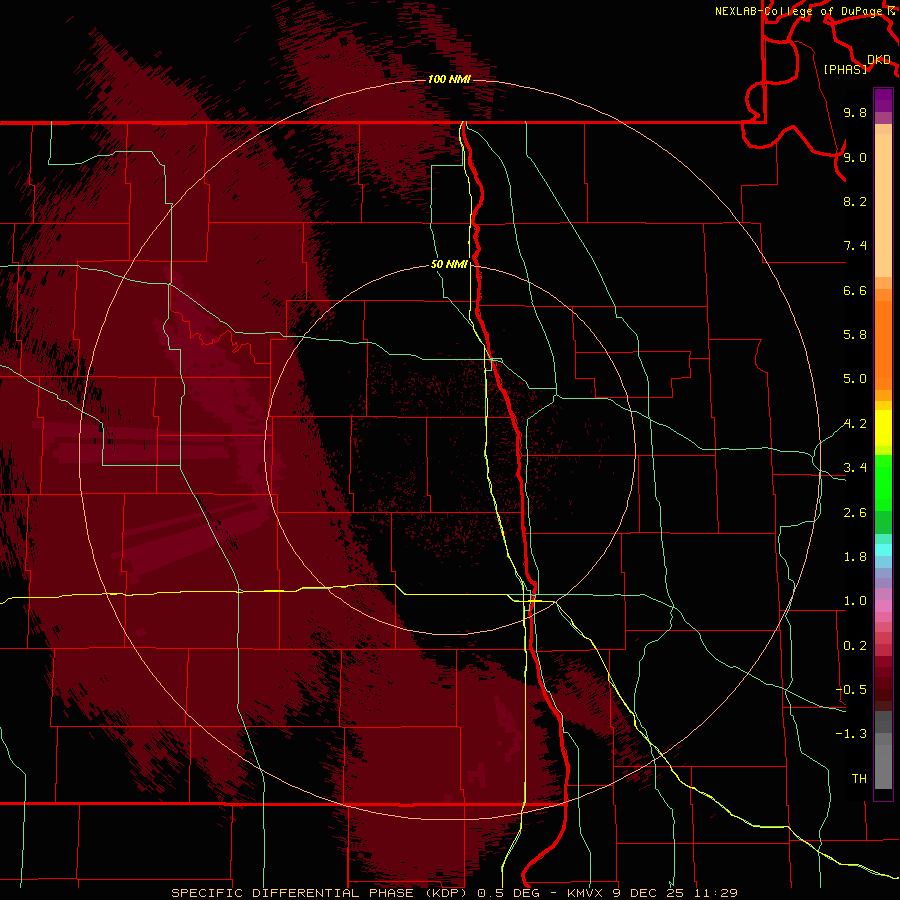Click the "[PHAS]" units label
This screenshot has height=900, width=900.
845,69
